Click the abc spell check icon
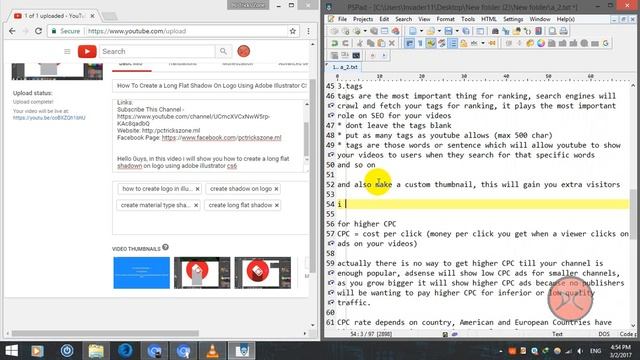The height and width of the screenshot is (360, 640). 474,43
